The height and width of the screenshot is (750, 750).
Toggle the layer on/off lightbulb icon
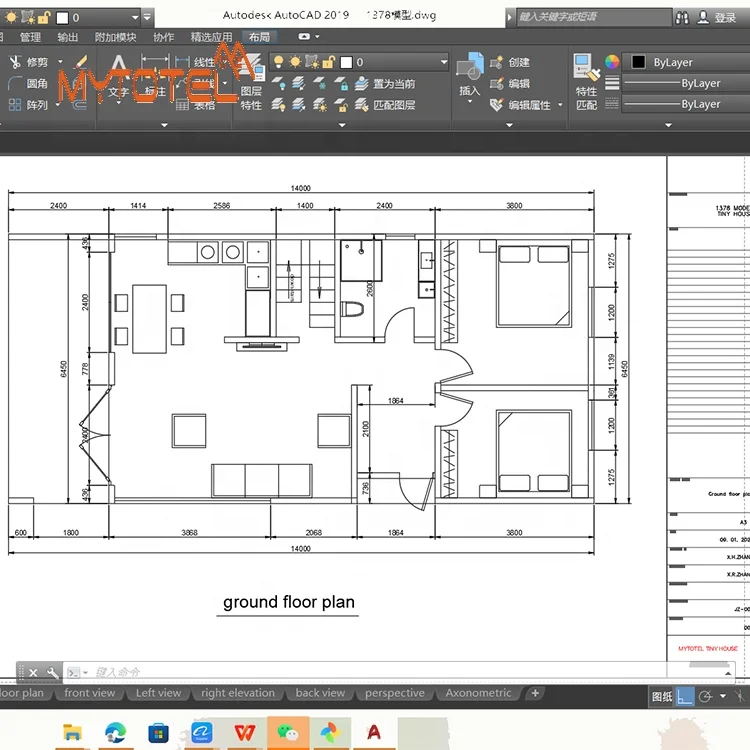(x=278, y=62)
